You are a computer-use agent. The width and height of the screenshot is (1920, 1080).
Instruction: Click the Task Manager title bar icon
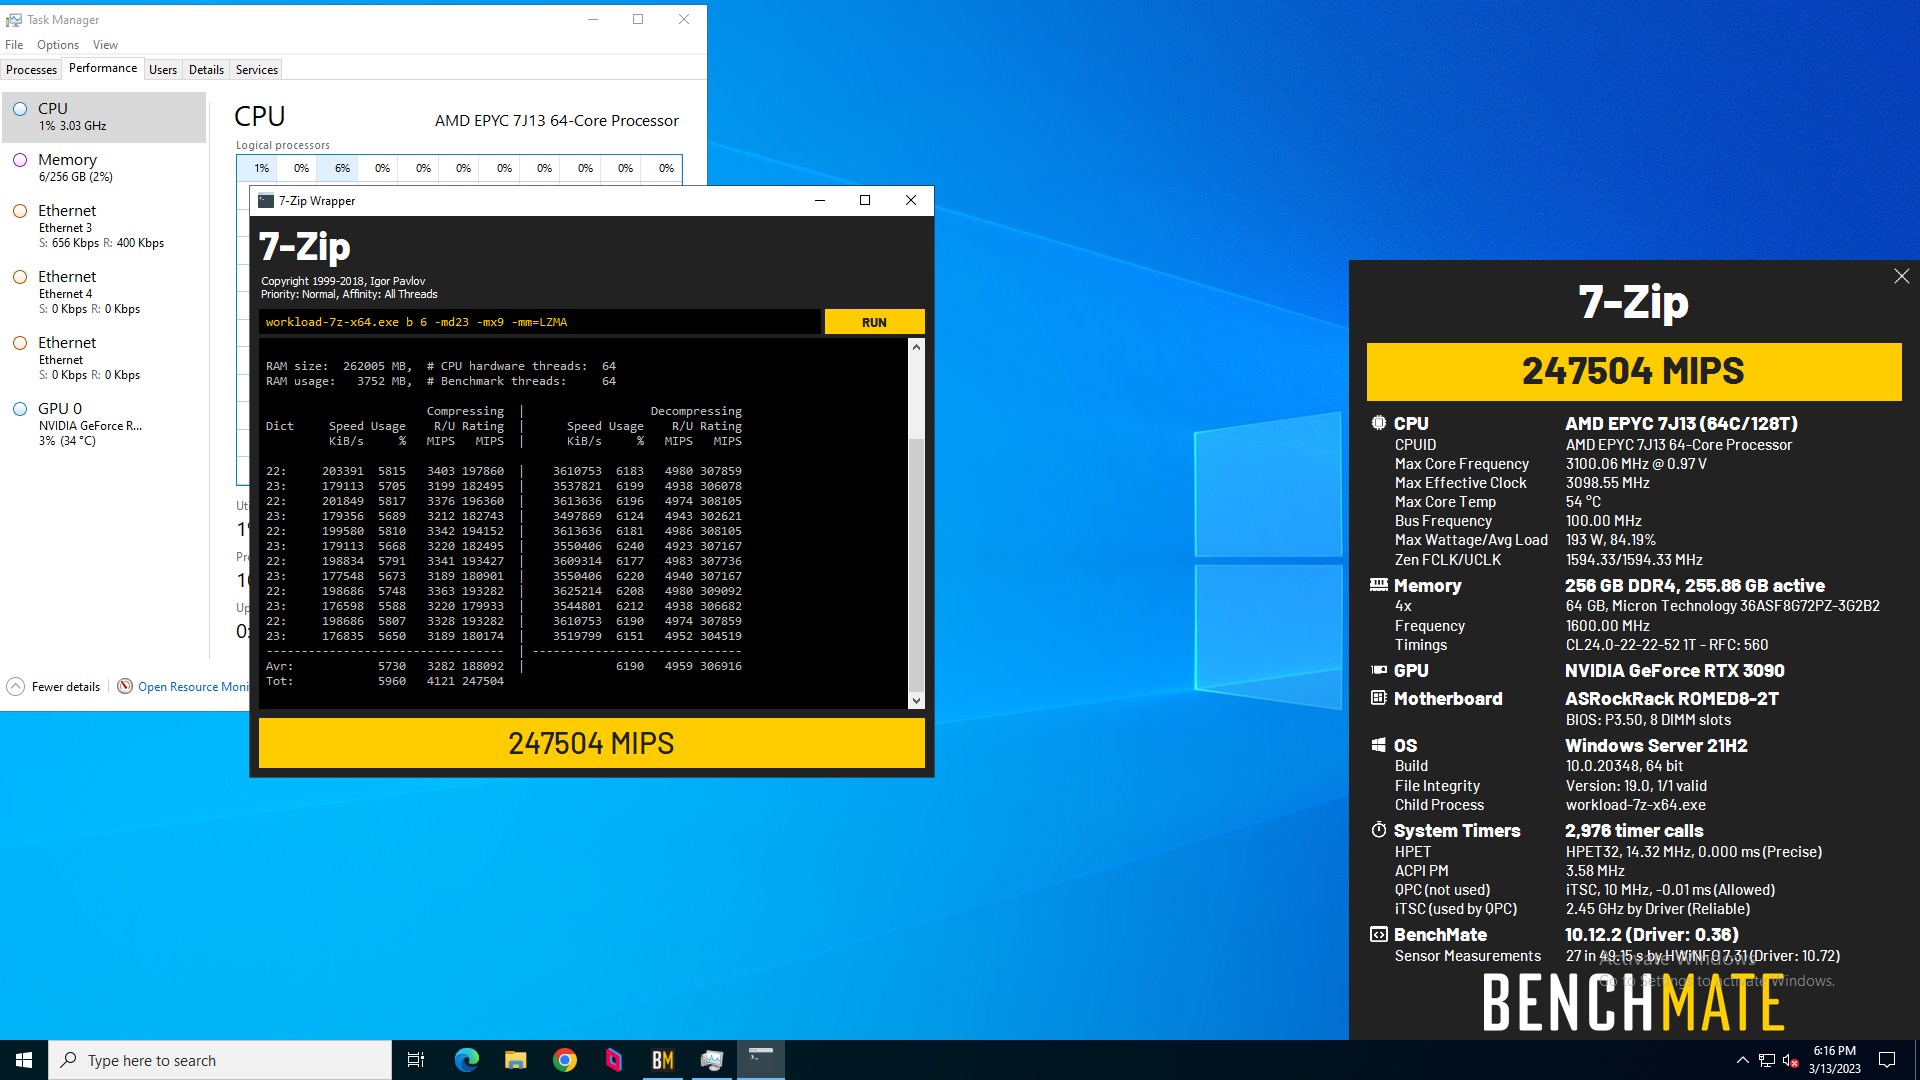[14, 19]
